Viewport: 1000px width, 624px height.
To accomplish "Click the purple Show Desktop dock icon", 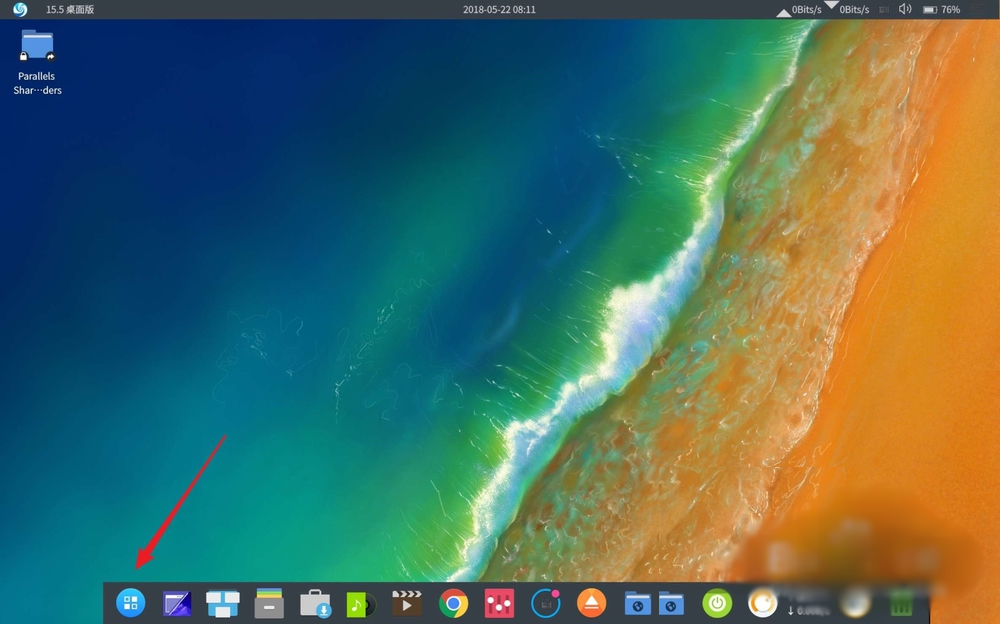I will [x=177, y=603].
